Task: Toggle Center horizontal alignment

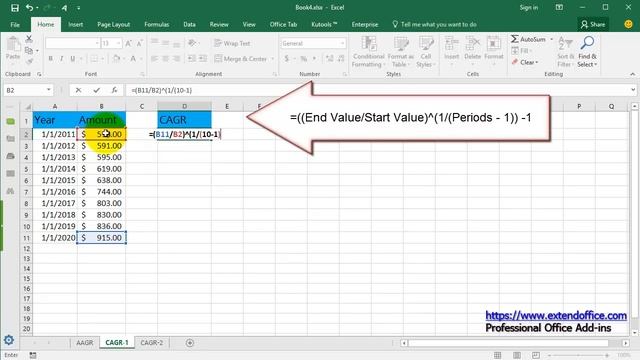Action: click(165, 59)
